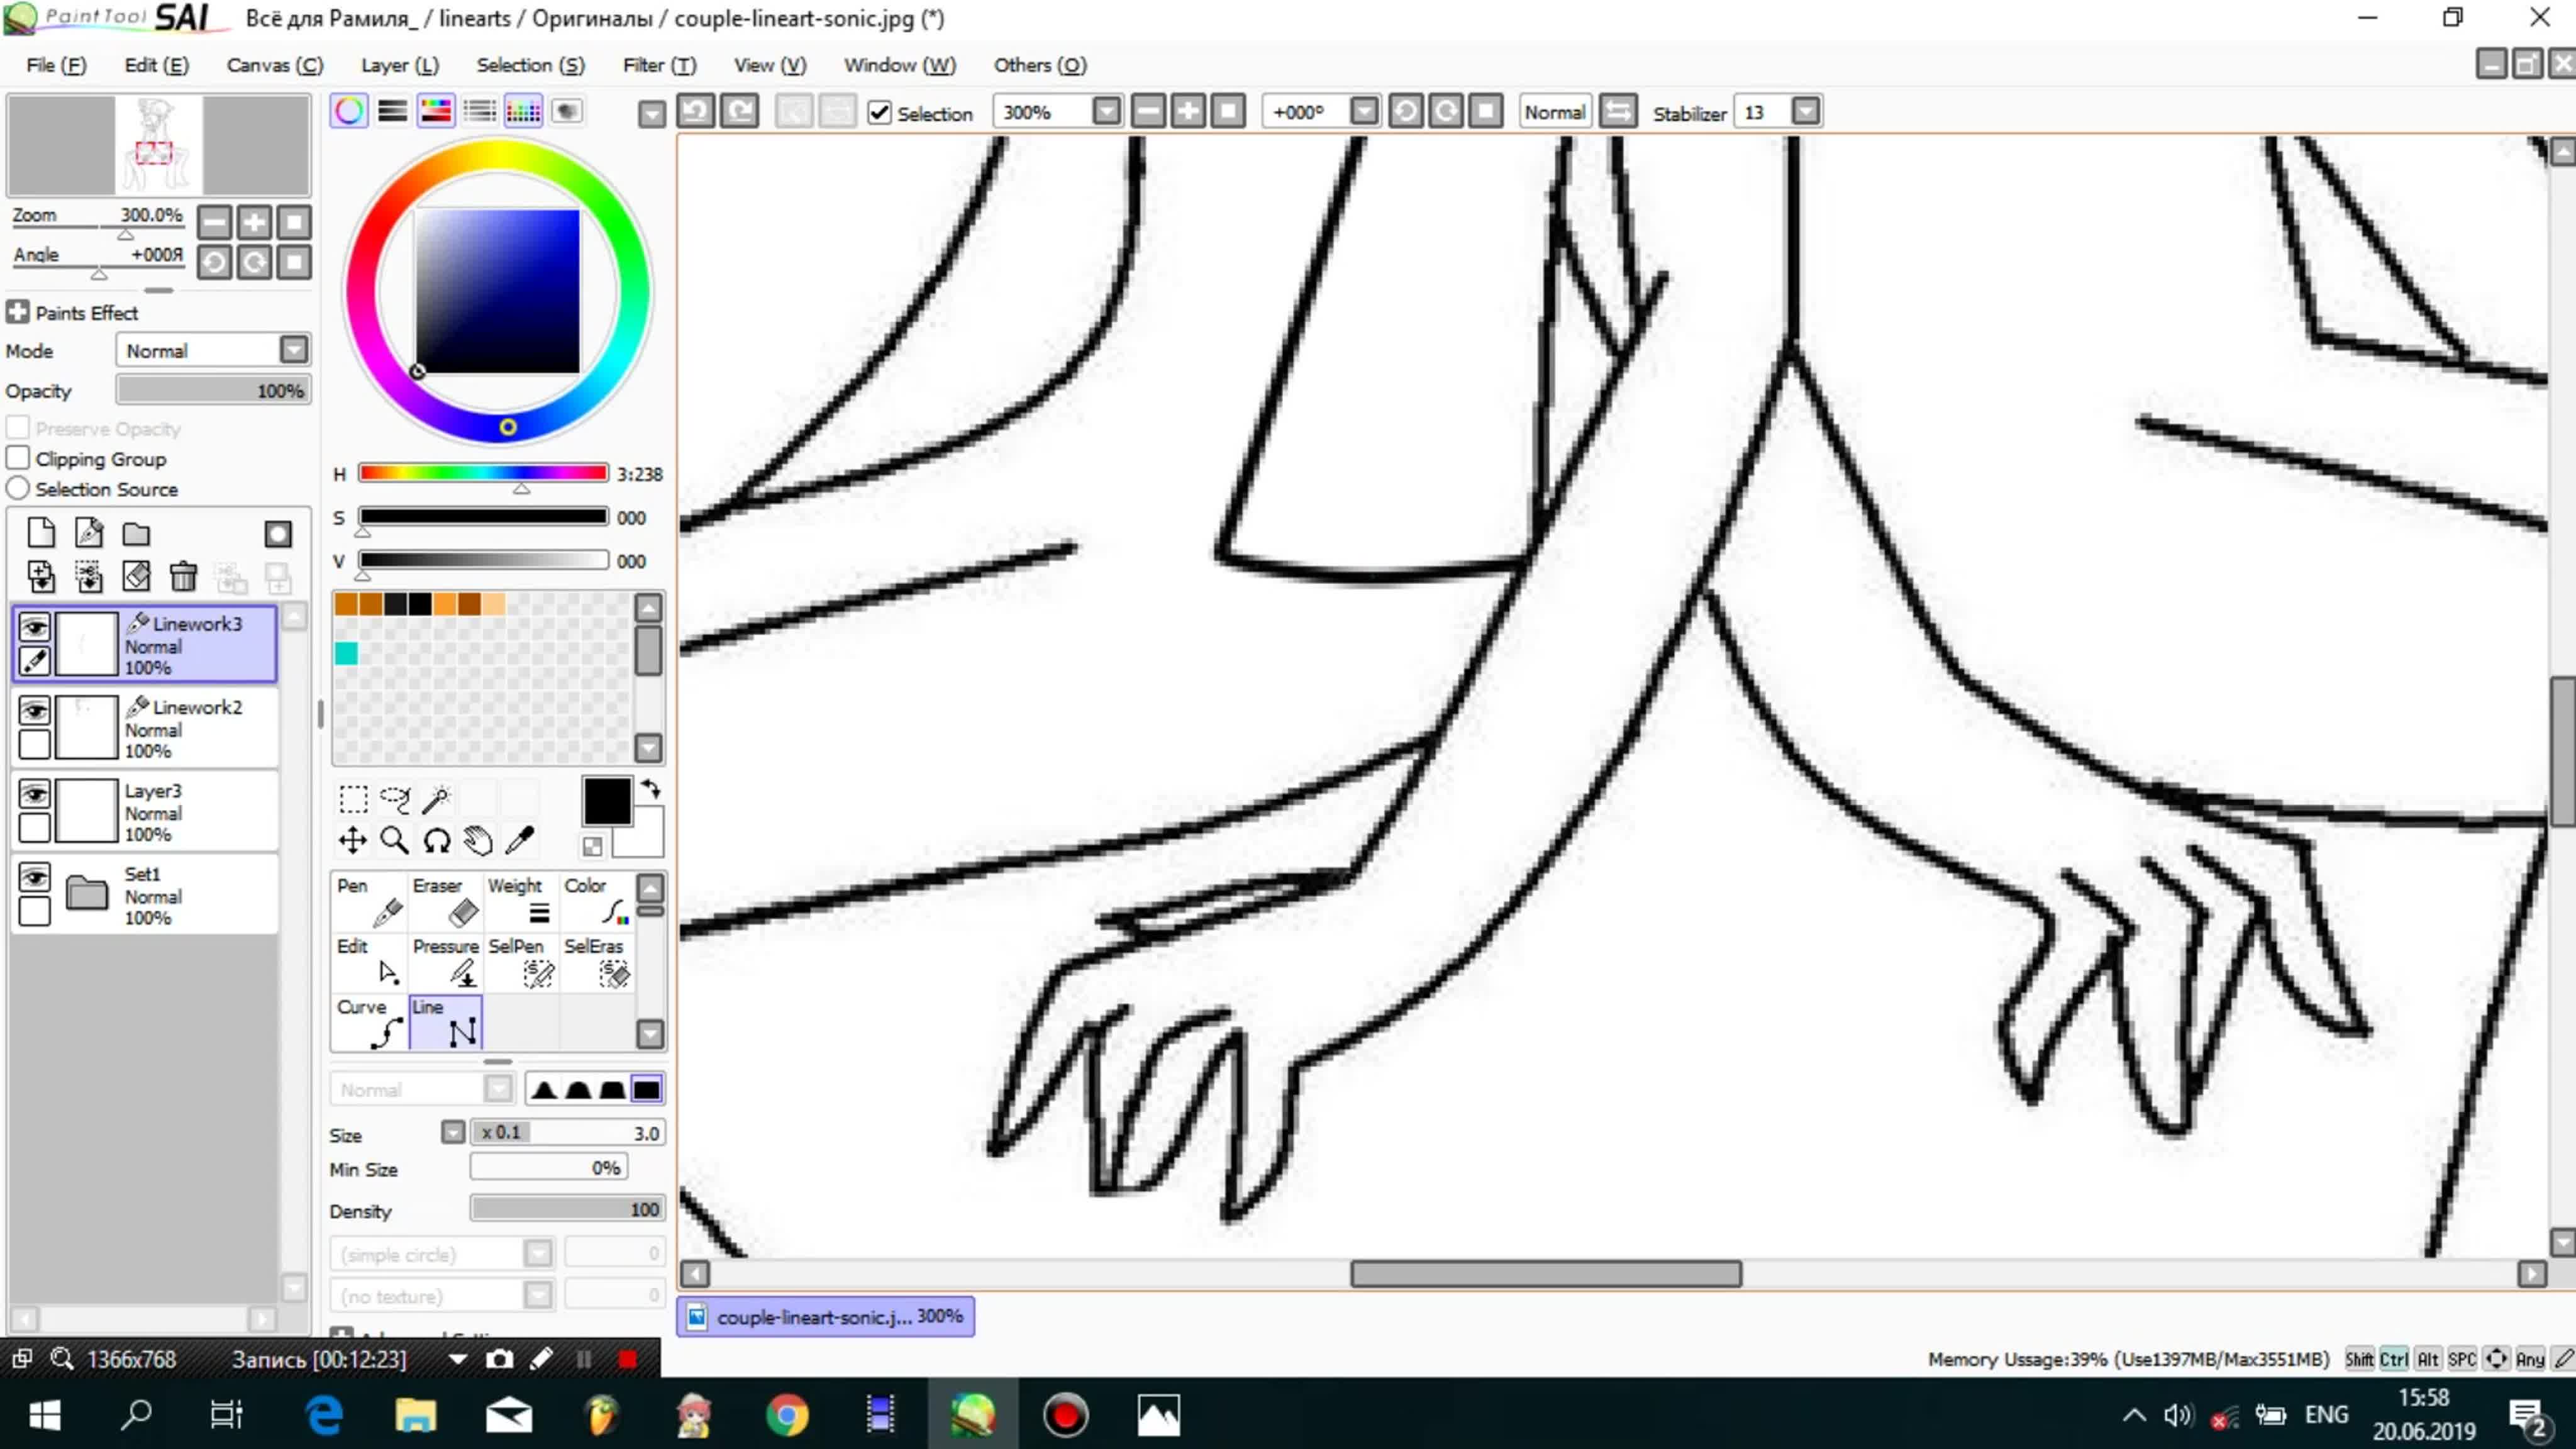Viewport: 2576px width, 1449px height.
Task: Open the 300% zoom dropdown
Action: pos(1106,111)
